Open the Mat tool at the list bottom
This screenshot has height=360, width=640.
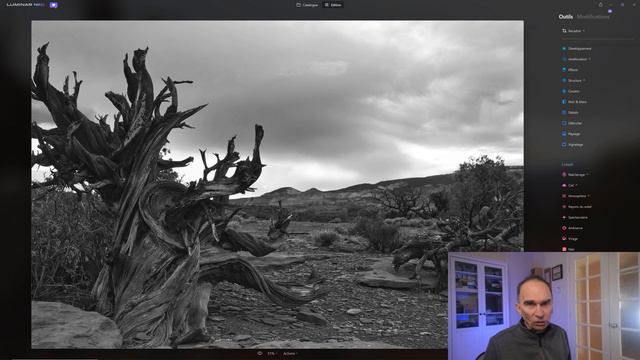568,249
